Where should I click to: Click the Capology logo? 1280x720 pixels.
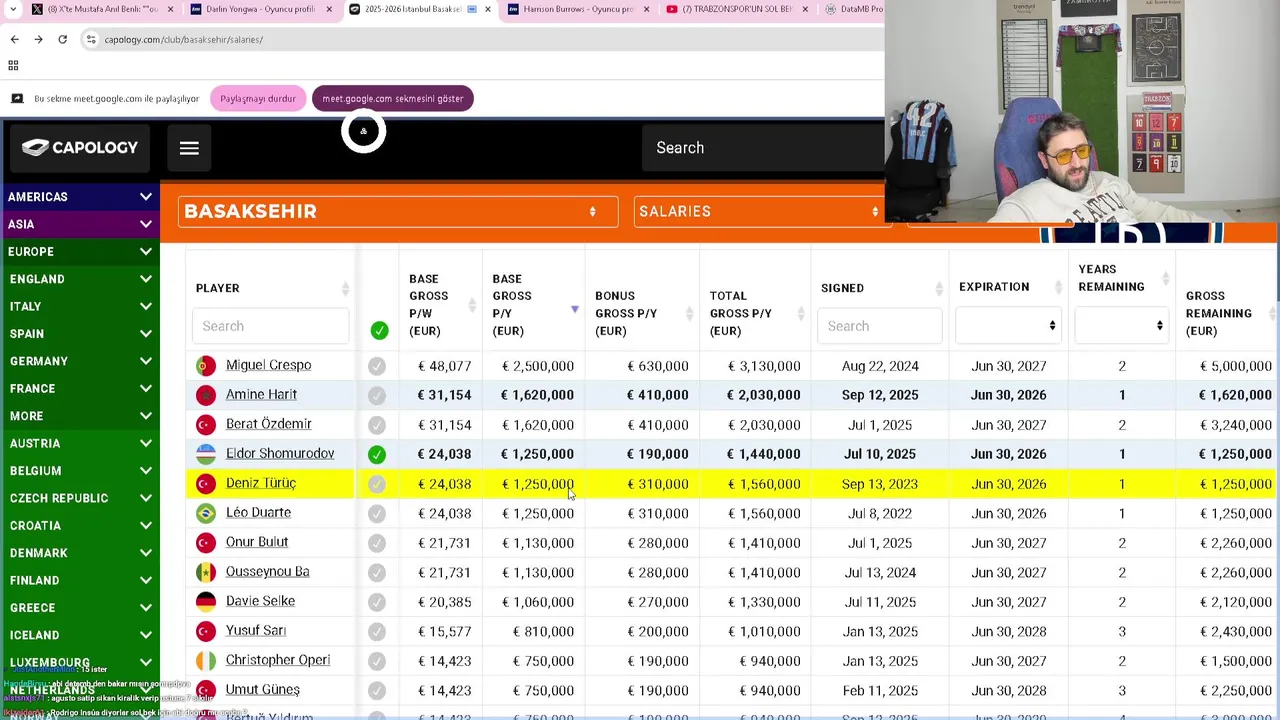pos(80,148)
